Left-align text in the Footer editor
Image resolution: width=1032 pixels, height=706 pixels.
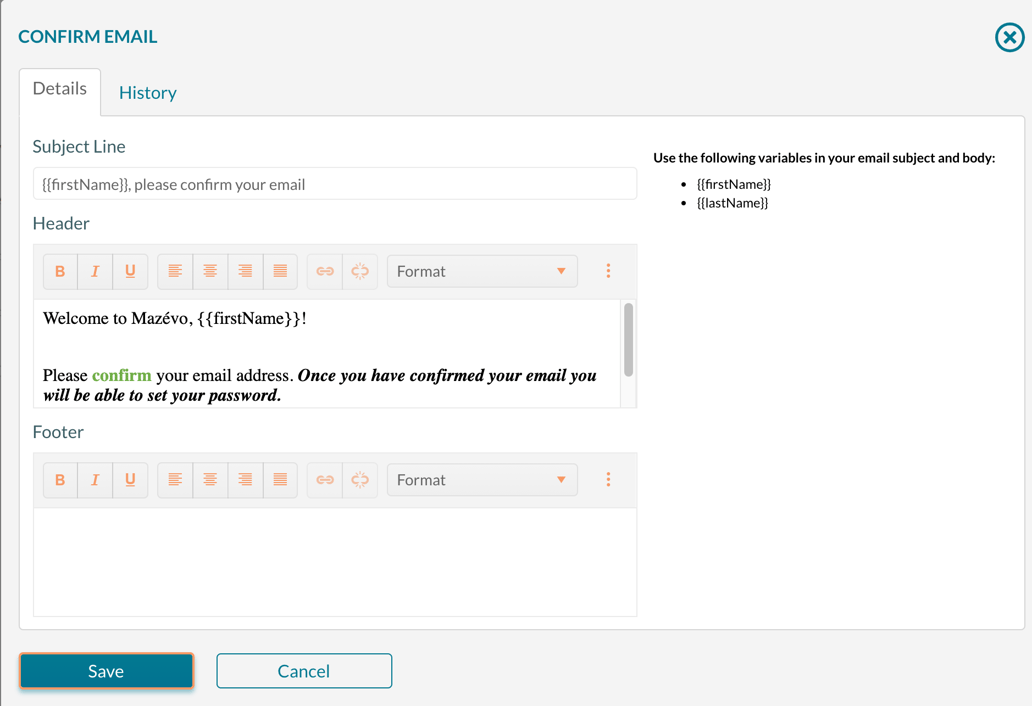[x=174, y=480]
